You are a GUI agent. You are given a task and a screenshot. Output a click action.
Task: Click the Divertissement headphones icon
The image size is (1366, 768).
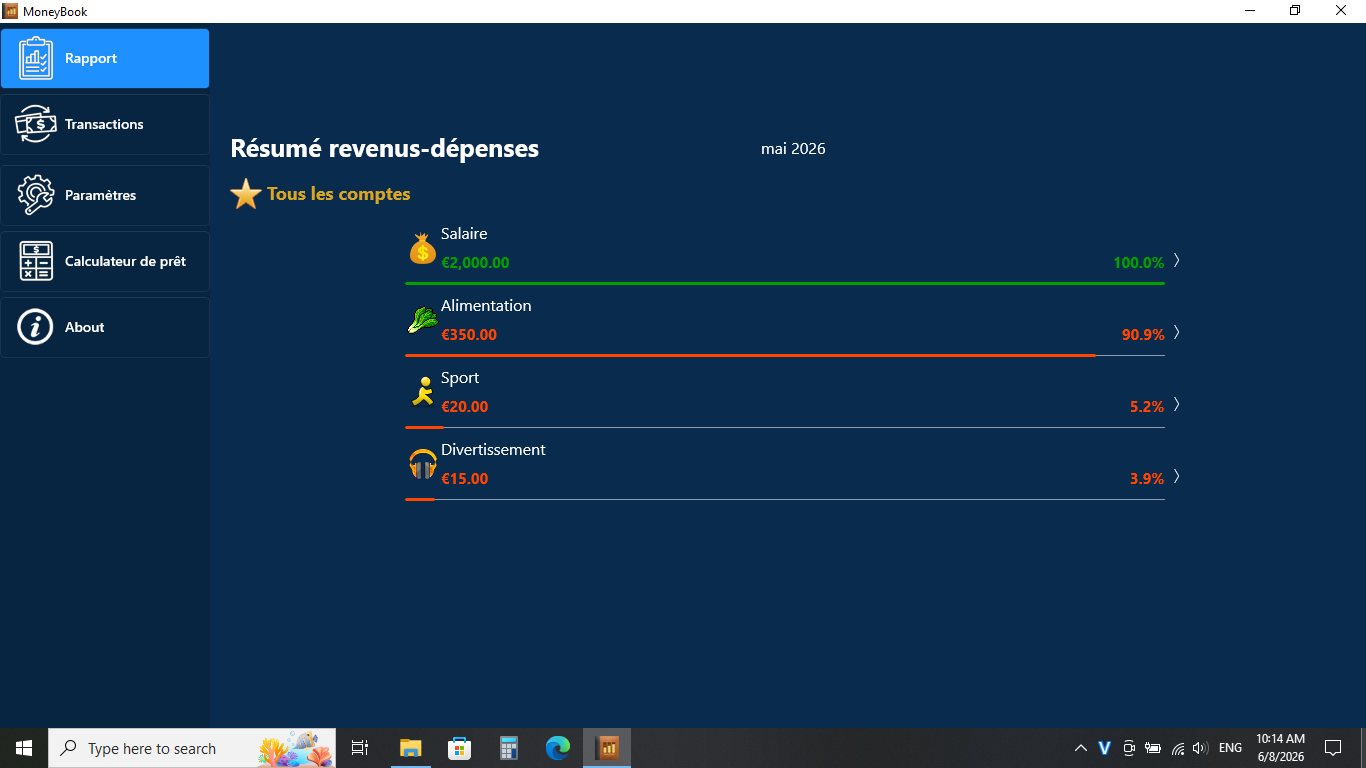[423, 464]
